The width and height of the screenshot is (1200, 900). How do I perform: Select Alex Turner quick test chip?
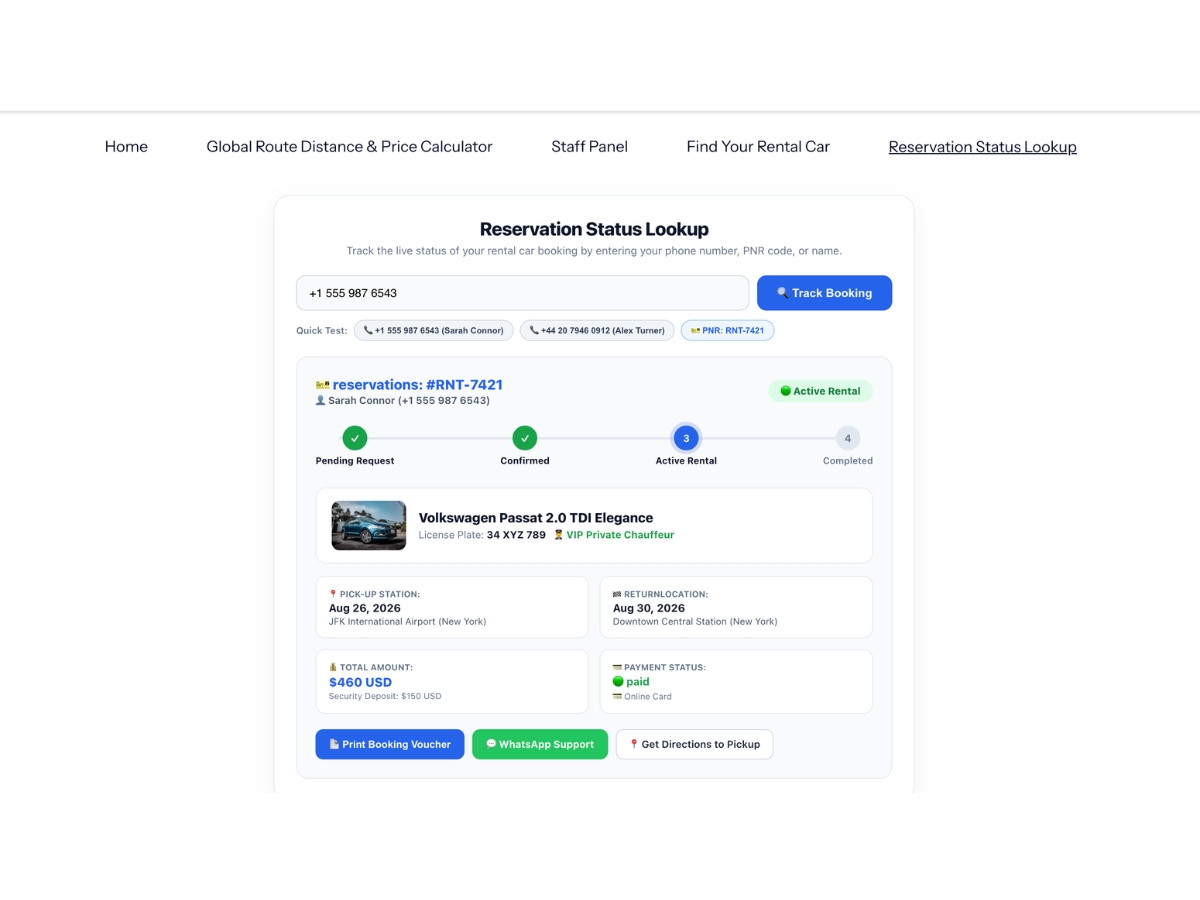[597, 330]
